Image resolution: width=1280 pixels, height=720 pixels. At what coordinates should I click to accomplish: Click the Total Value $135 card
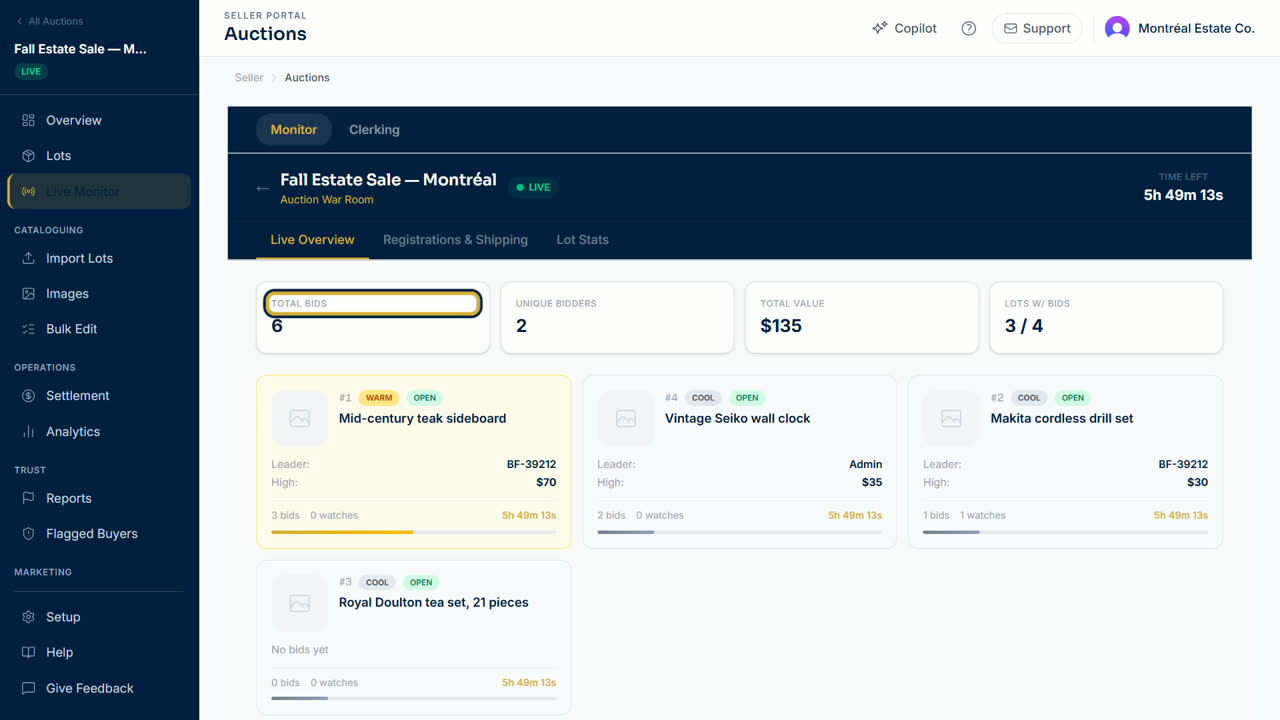pyautogui.click(x=862, y=317)
